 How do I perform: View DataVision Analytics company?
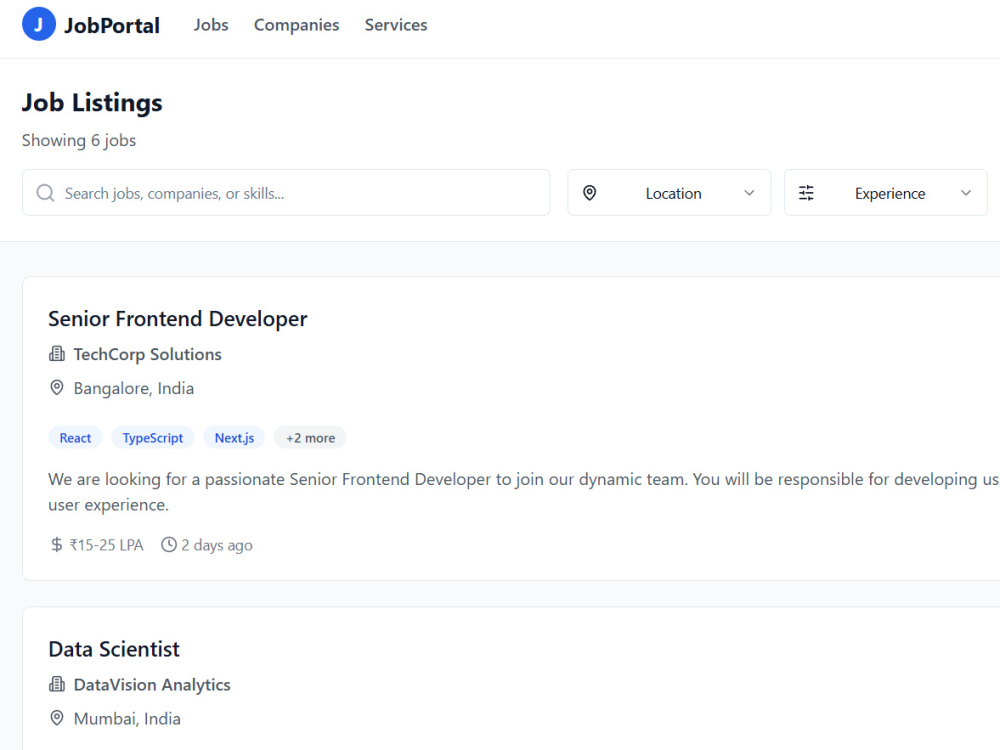tap(152, 684)
